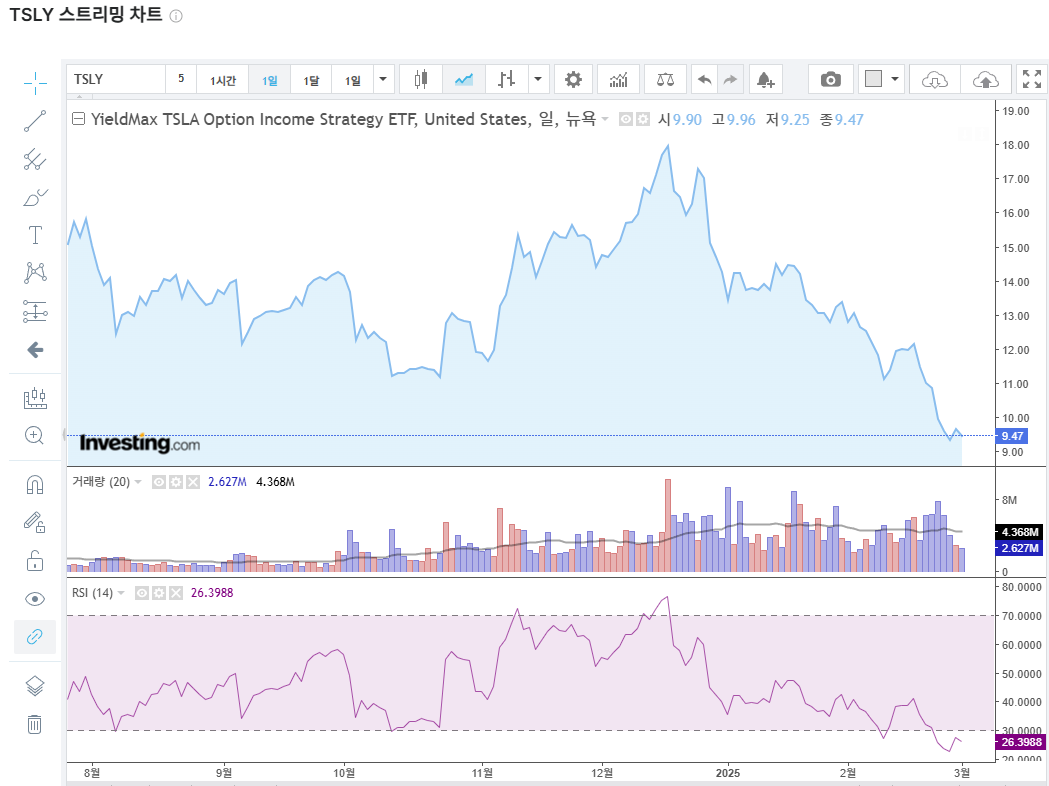Viewport: 1049px width, 786px height.
Task: Click the 2025 label on time axis
Action: tap(728, 773)
